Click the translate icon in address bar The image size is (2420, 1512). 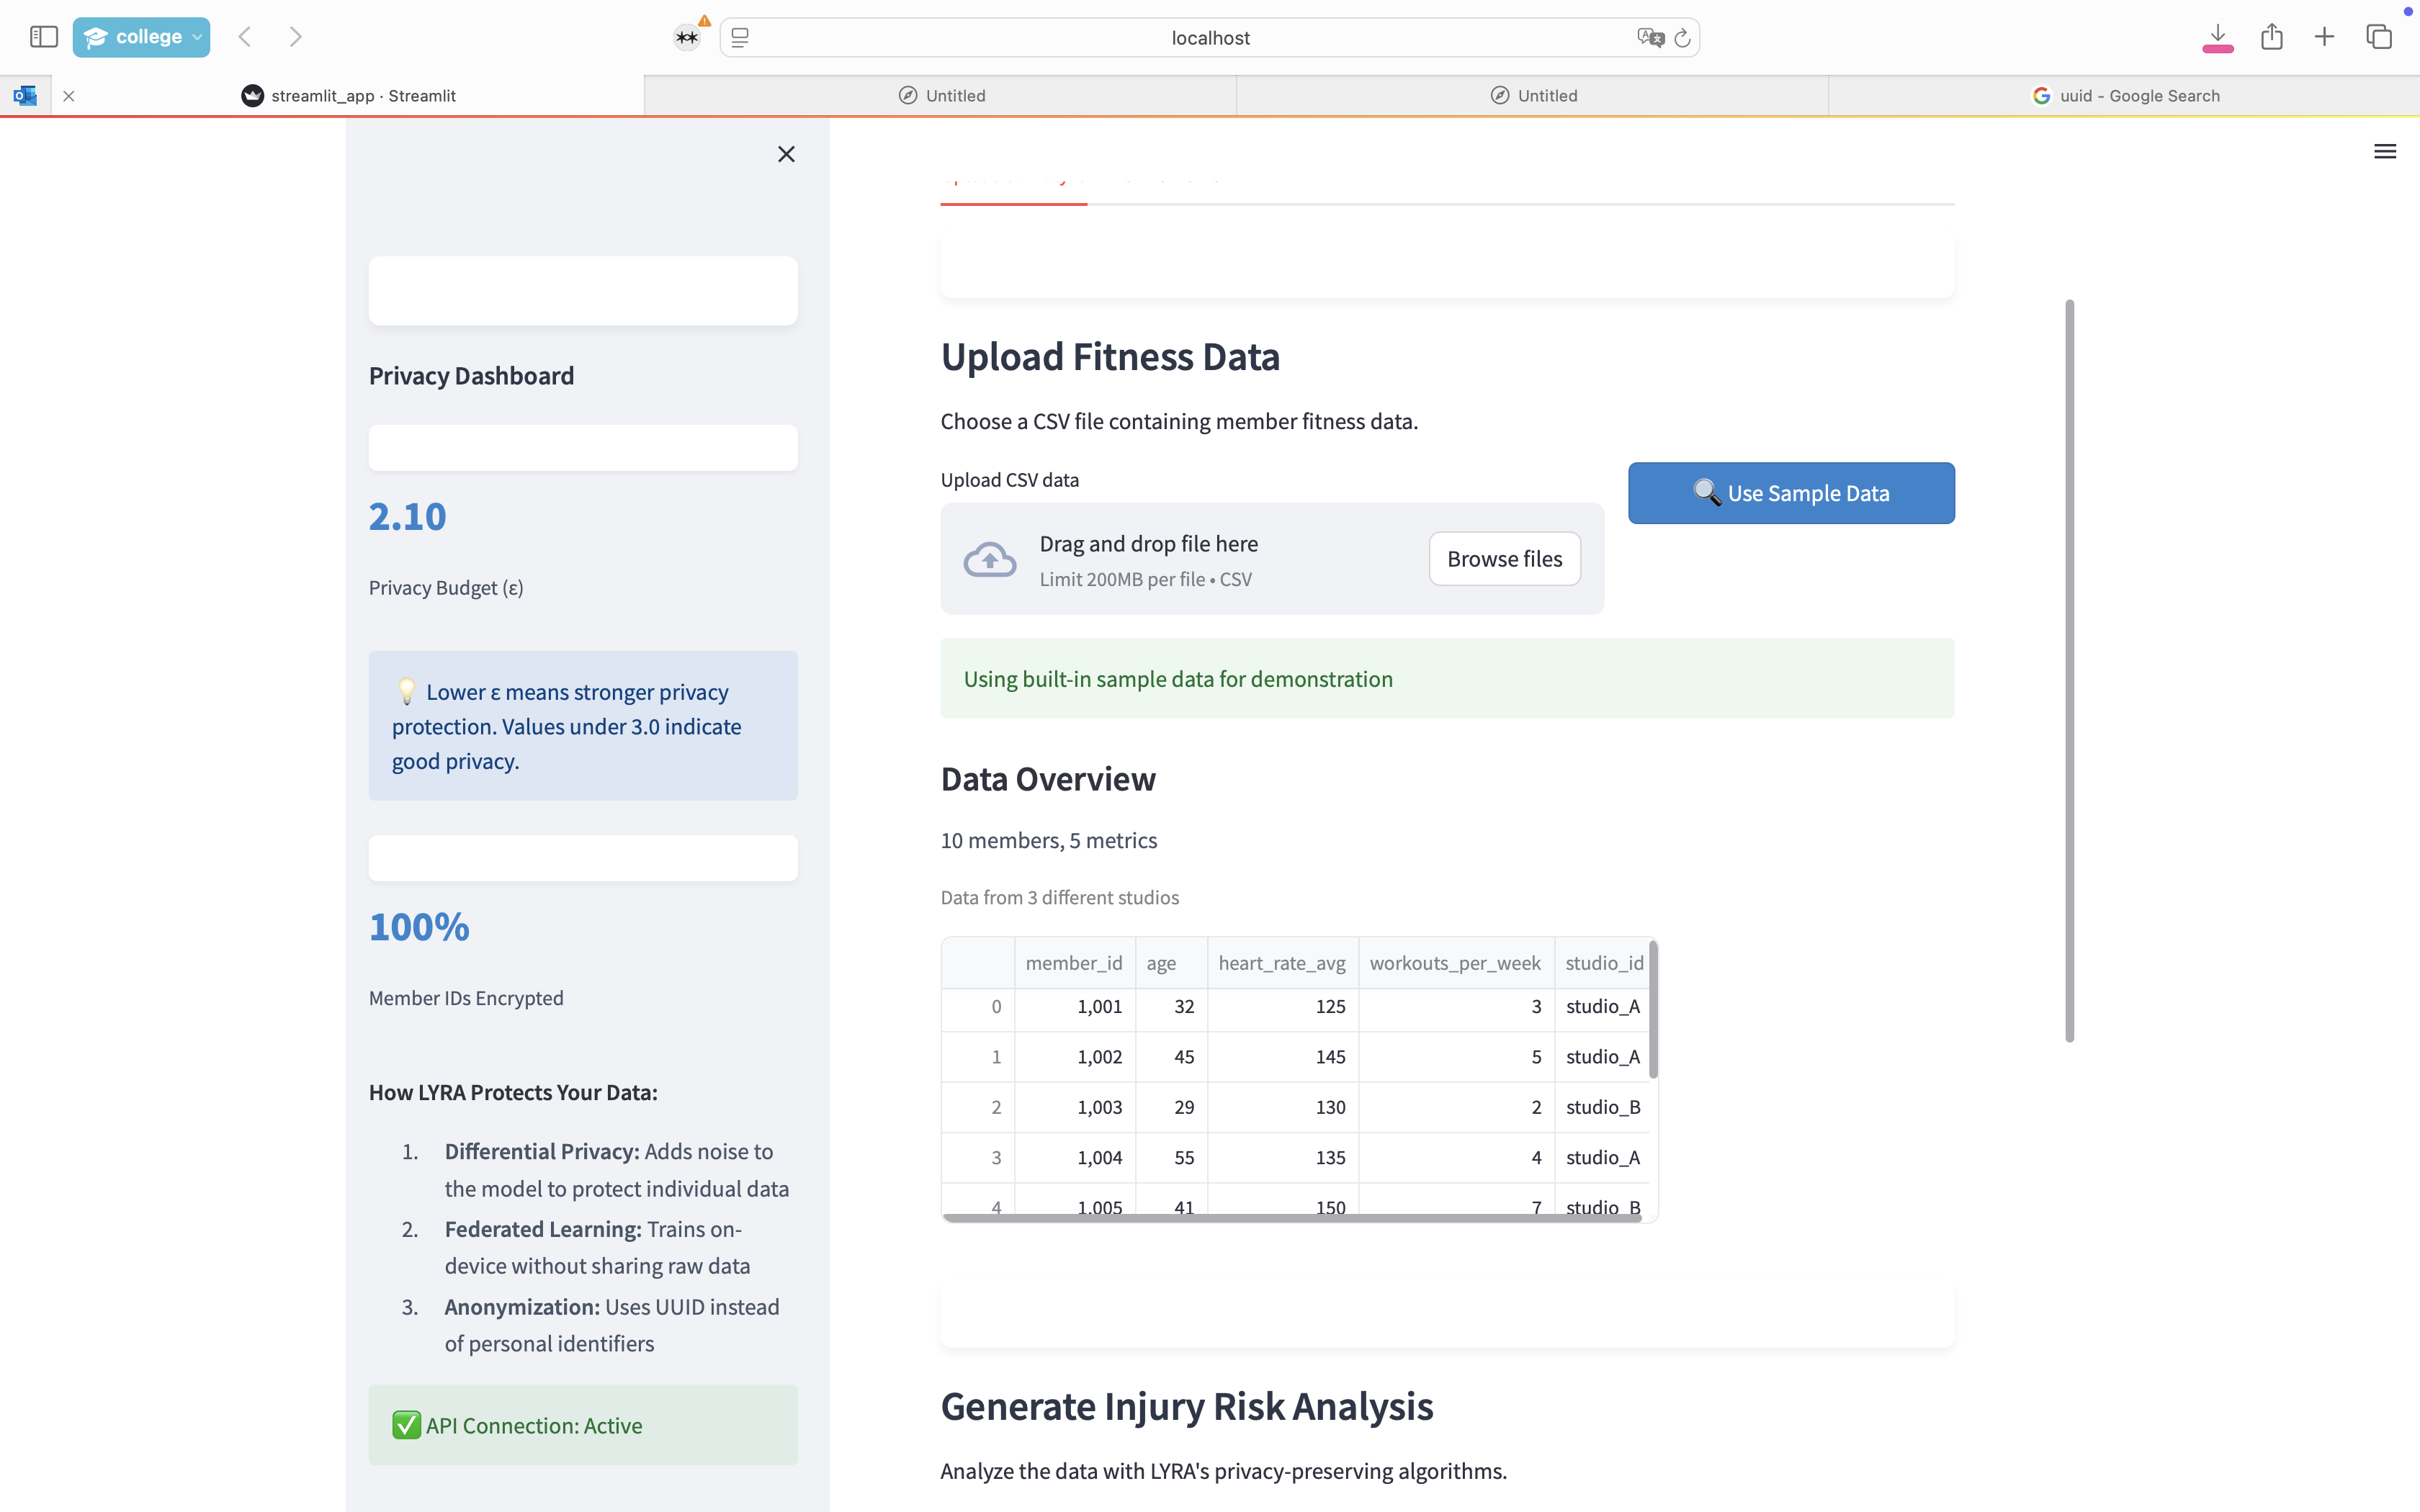pos(1649,38)
